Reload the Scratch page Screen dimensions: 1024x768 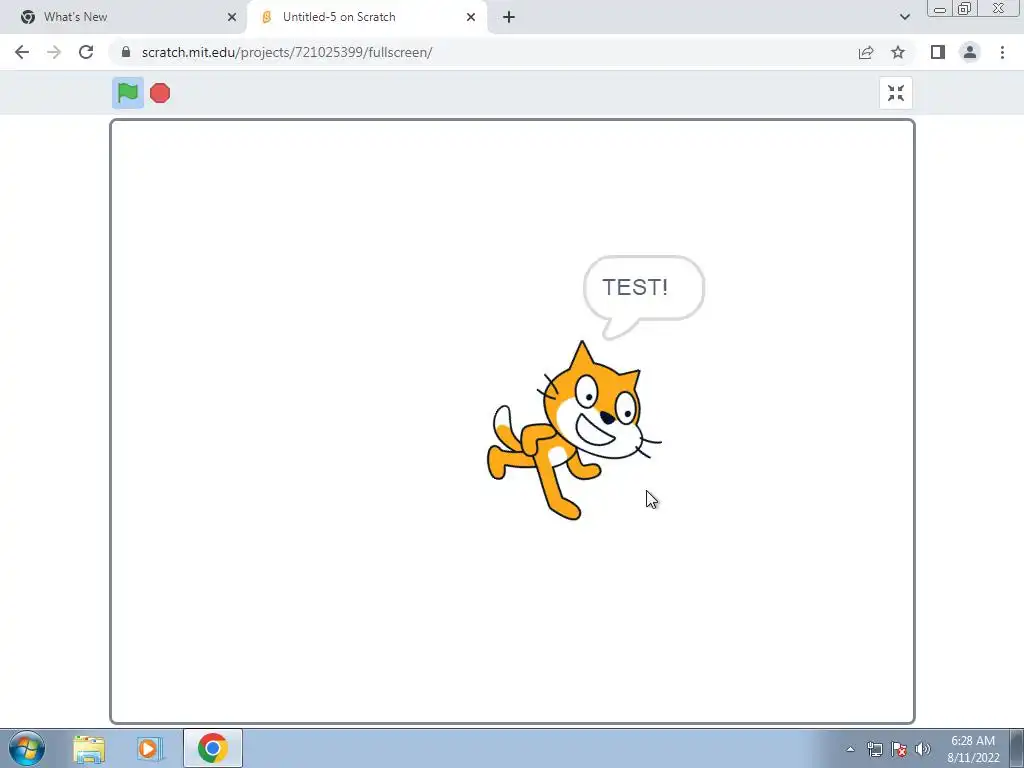[x=86, y=52]
